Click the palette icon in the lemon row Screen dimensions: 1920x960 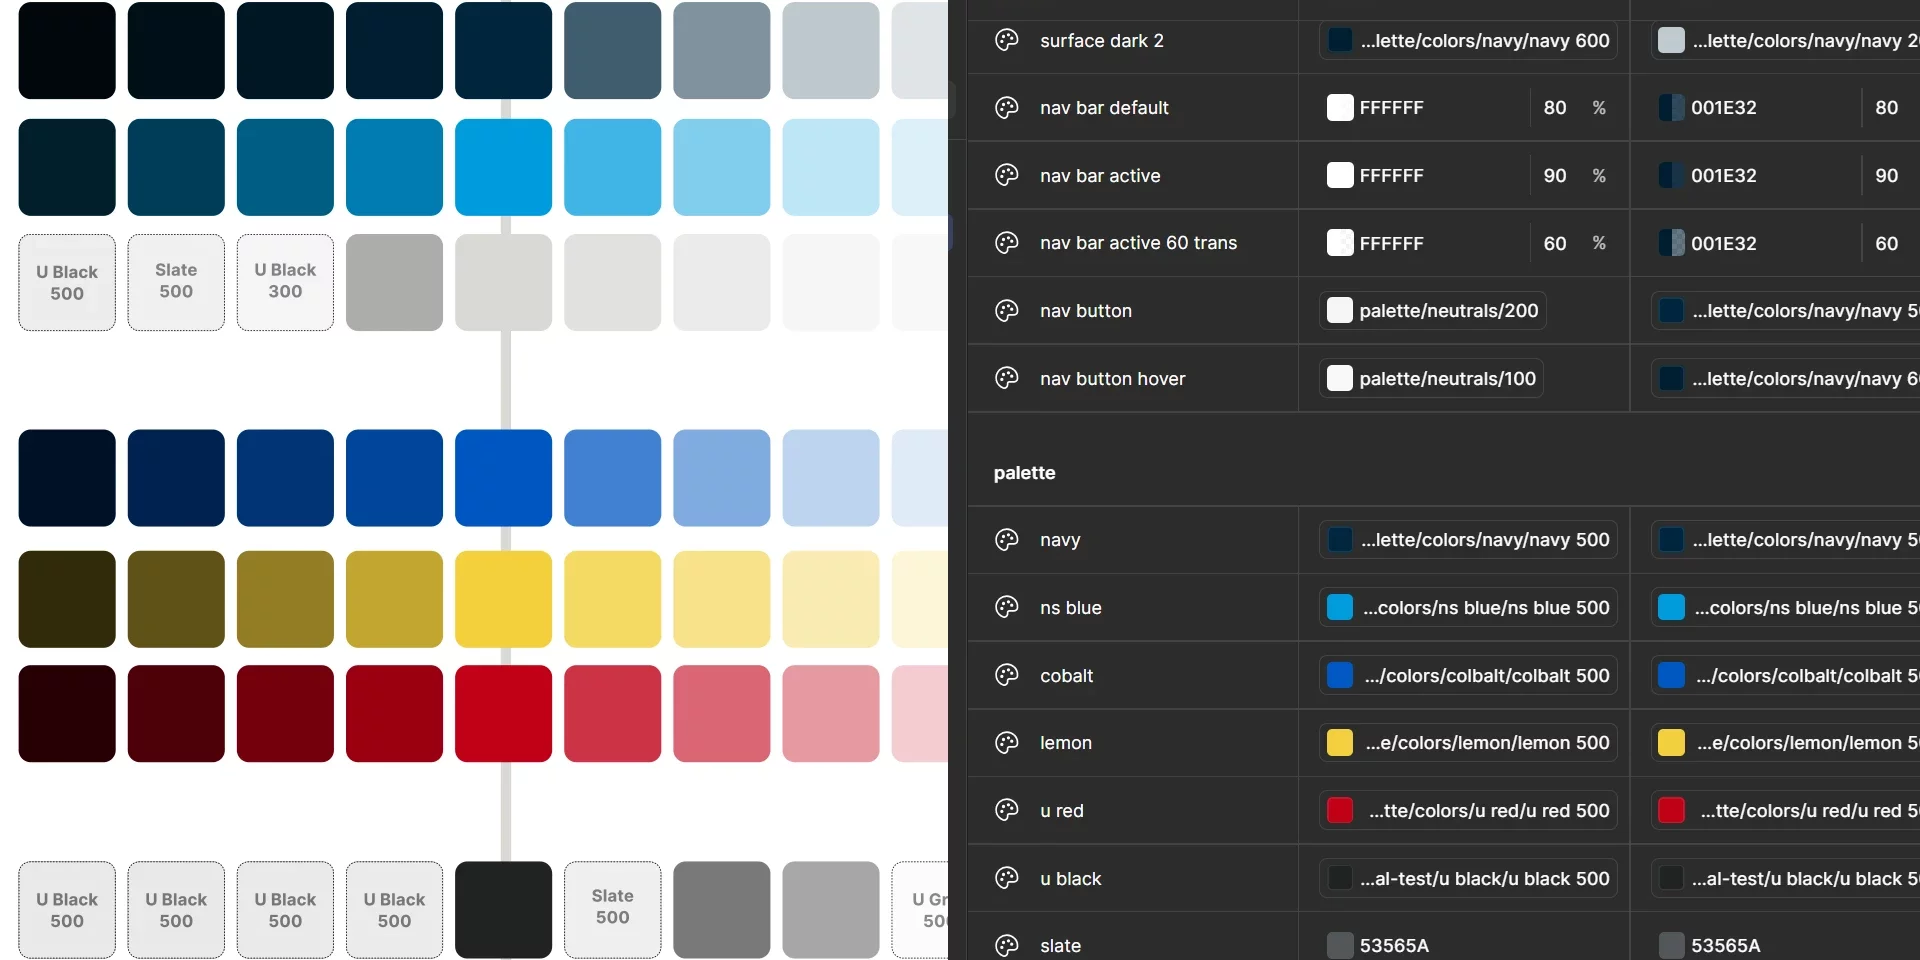coord(1006,742)
